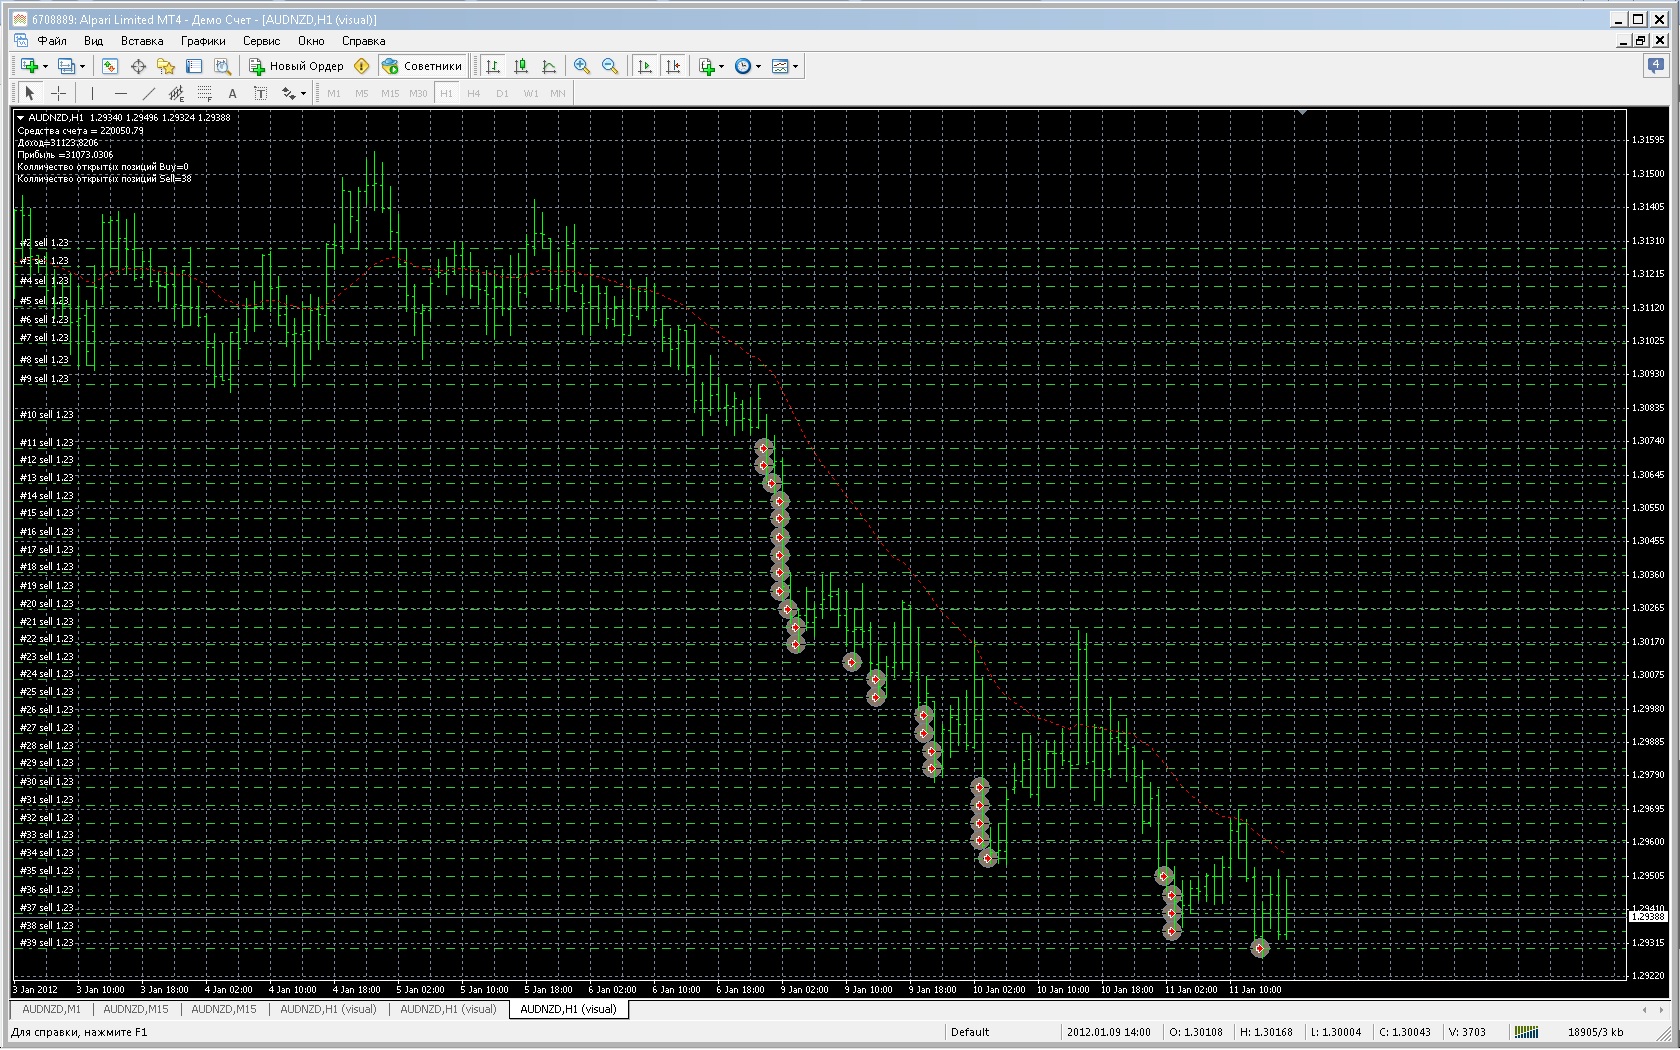The height and width of the screenshot is (1050, 1680).
Task: Click the 1.29388 current price label
Action: pyautogui.click(x=1647, y=916)
